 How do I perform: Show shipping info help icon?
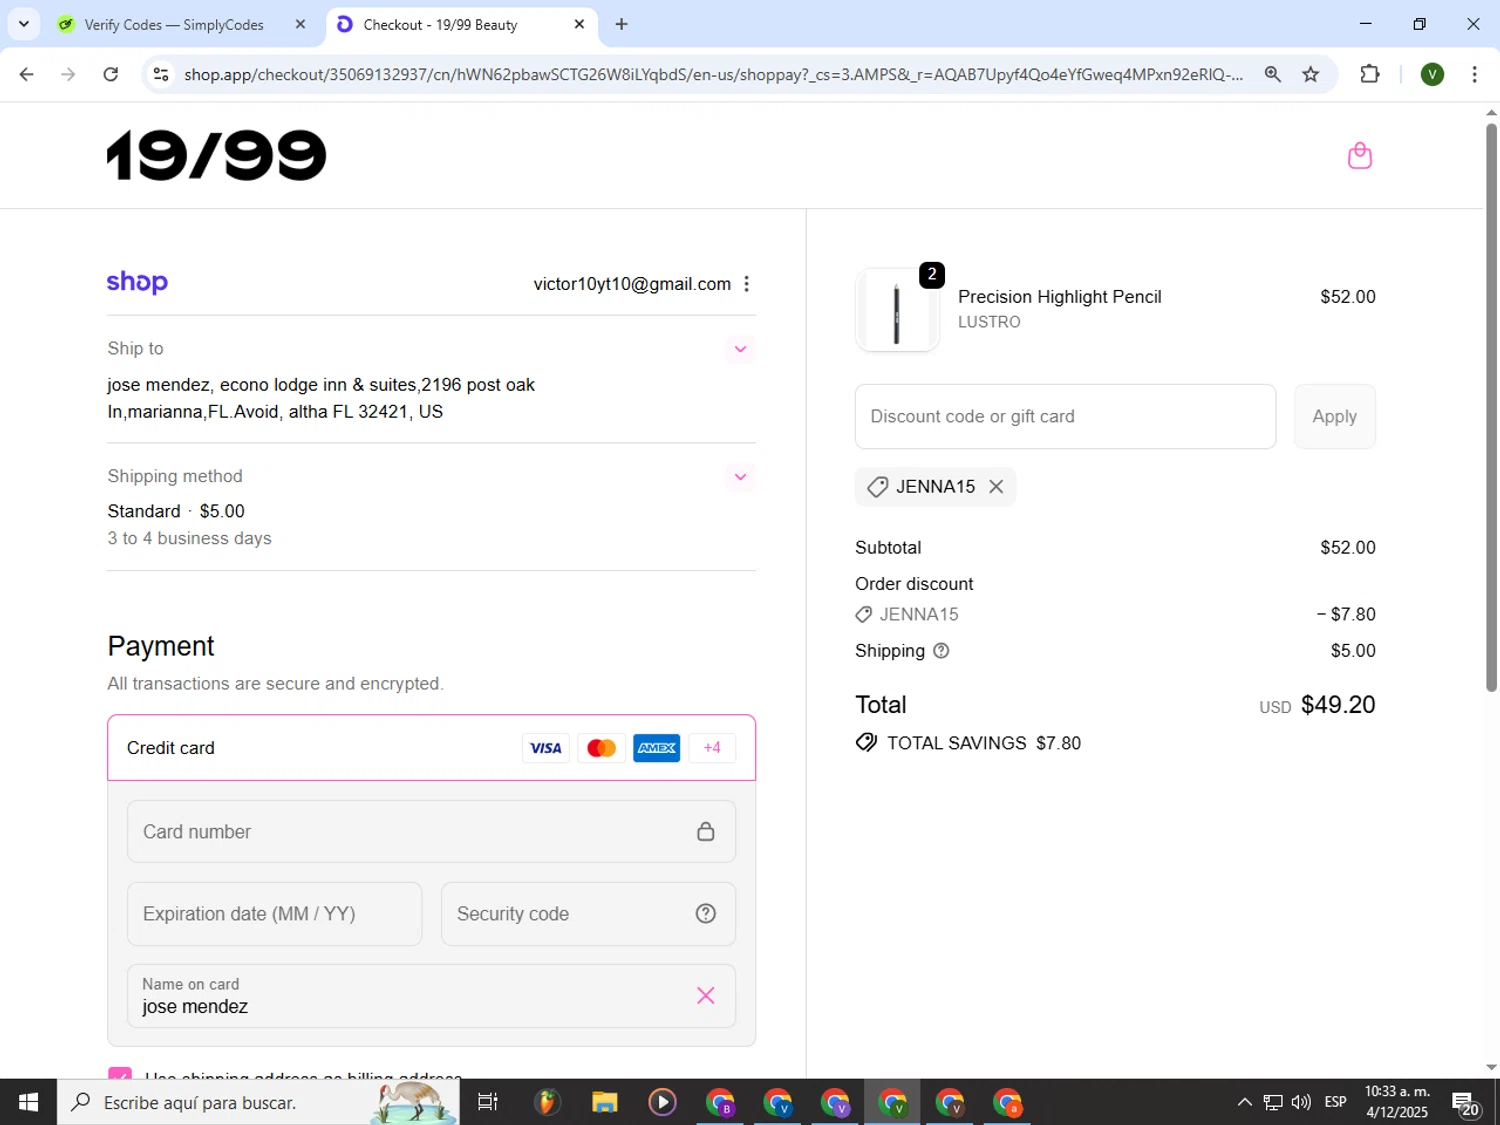(941, 651)
